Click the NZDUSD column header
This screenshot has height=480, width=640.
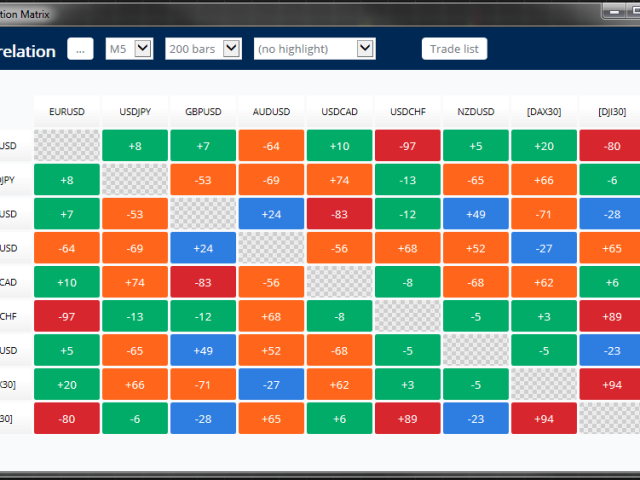click(x=475, y=112)
